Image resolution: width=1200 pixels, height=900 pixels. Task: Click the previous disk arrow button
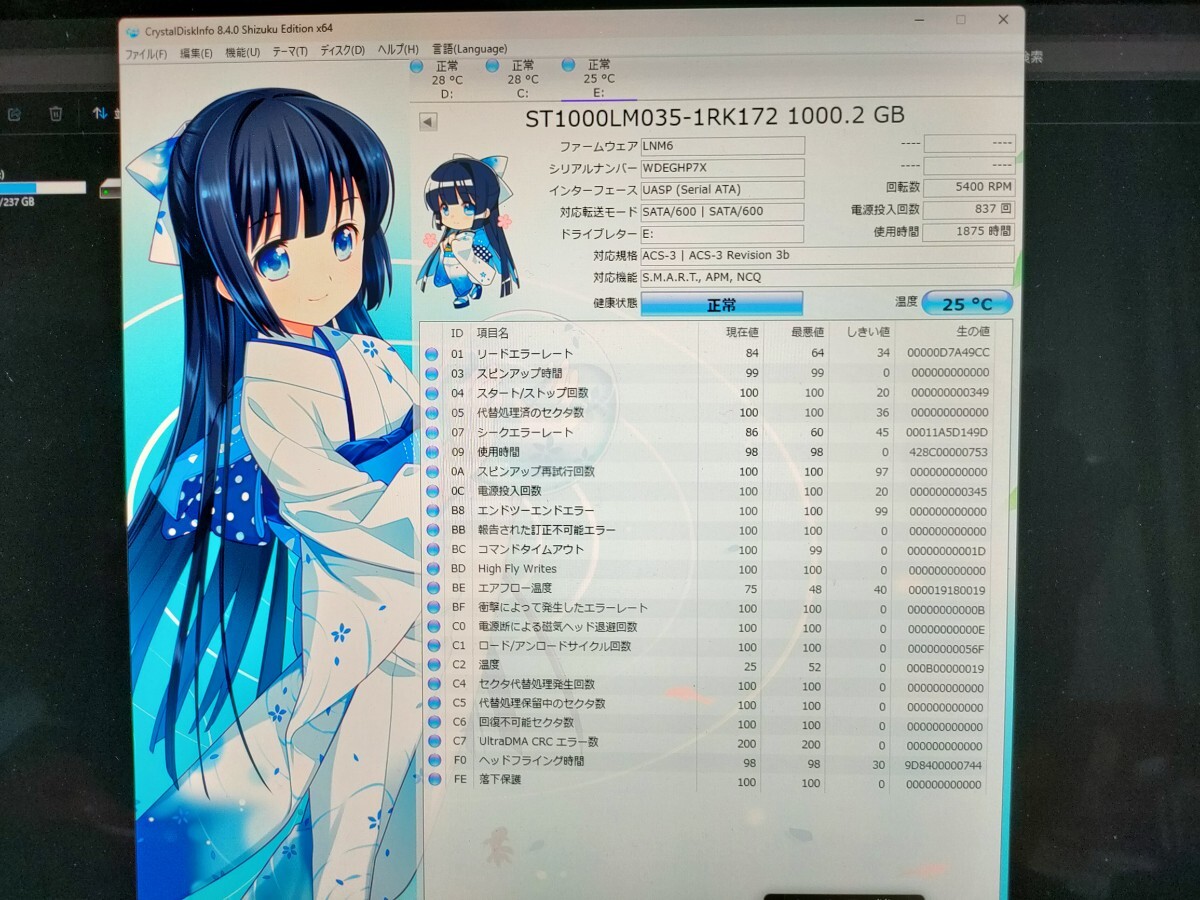coord(428,122)
